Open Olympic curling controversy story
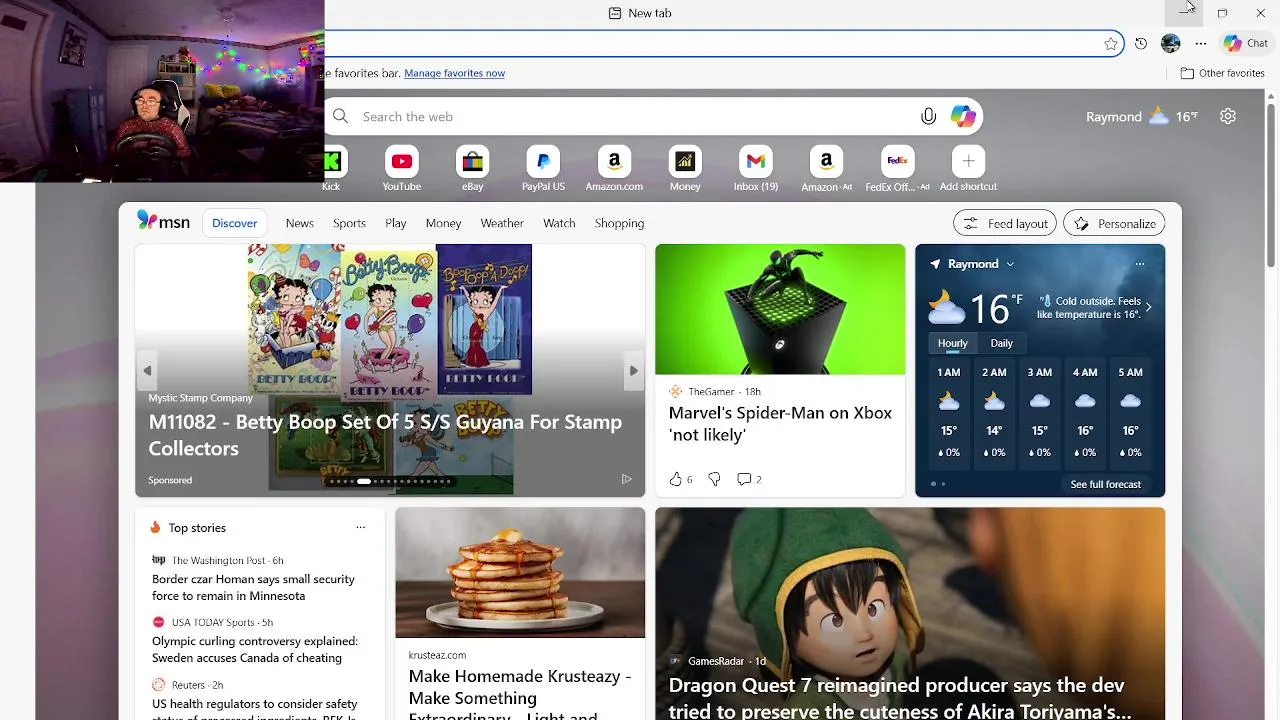The width and height of the screenshot is (1280, 720). pyautogui.click(x=255, y=649)
